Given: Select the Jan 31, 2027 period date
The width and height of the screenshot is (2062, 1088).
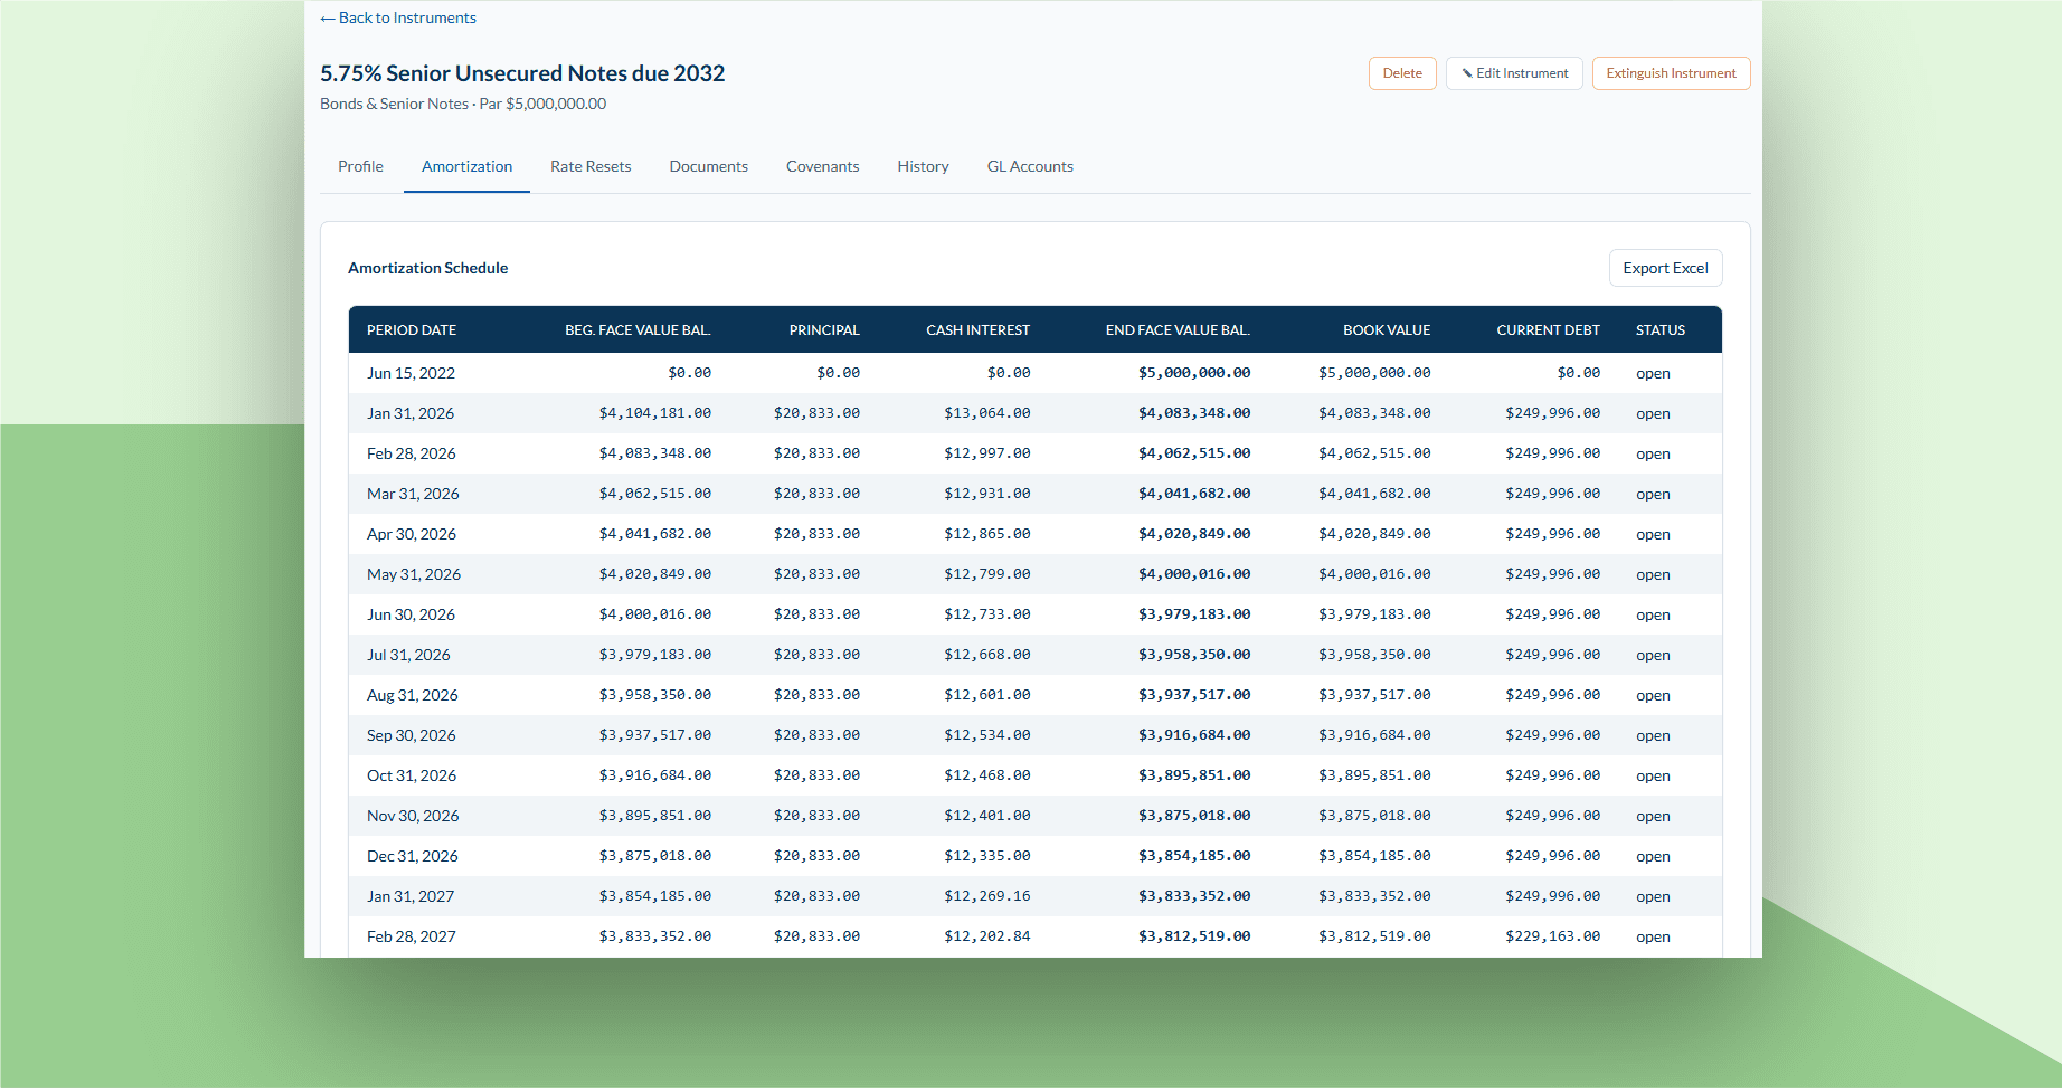Looking at the screenshot, I should click(x=410, y=897).
